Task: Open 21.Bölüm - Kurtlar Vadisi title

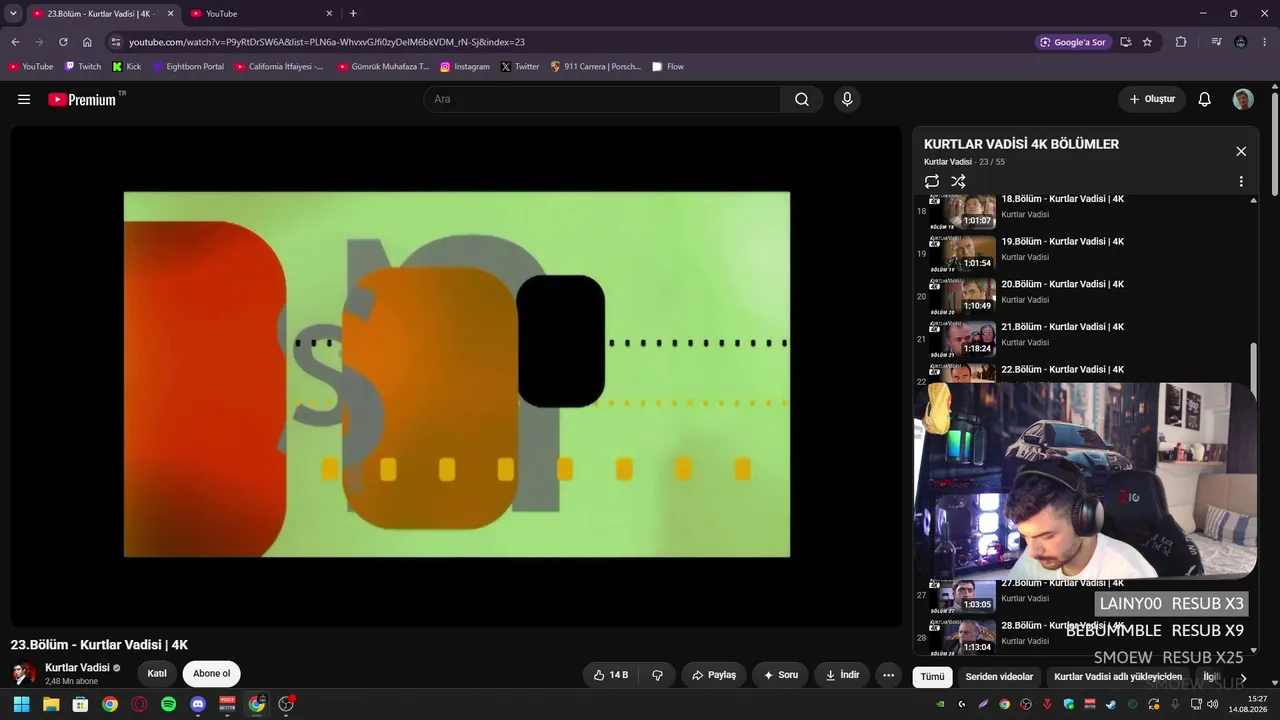Action: (x=1062, y=327)
